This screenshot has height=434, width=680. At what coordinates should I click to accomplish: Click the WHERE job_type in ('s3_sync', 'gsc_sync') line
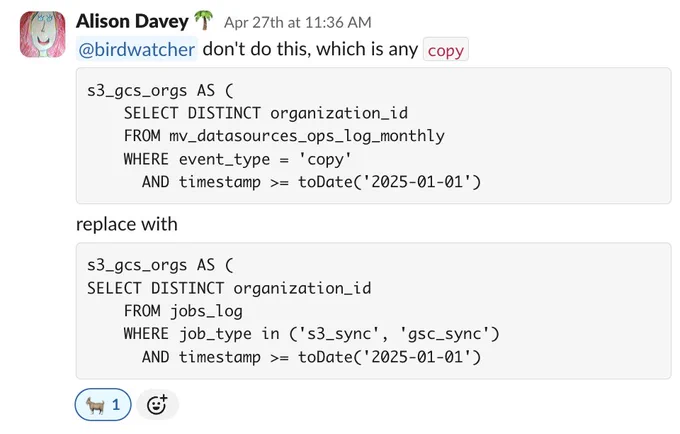click(311, 334)
